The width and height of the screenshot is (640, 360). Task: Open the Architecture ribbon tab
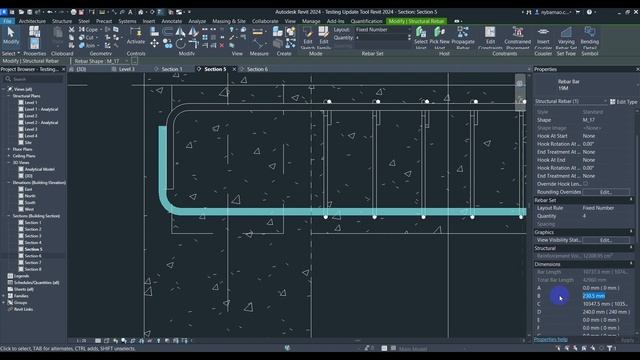pos(32,21)
